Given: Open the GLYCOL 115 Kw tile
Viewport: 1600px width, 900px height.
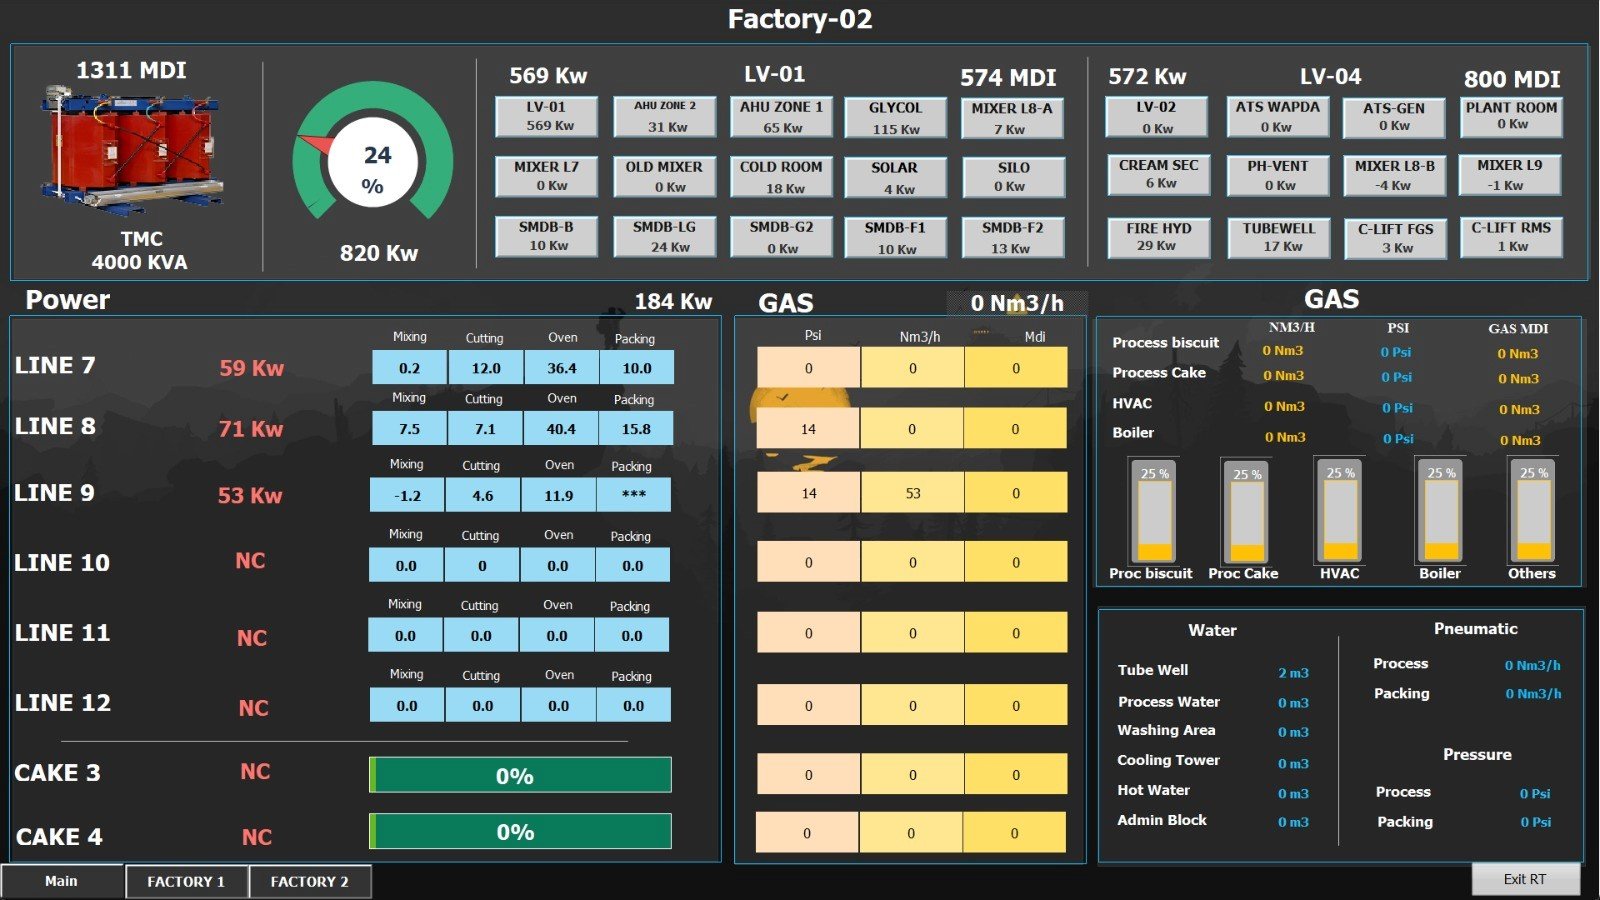Looking at the screenshot, I should [896, 117].
